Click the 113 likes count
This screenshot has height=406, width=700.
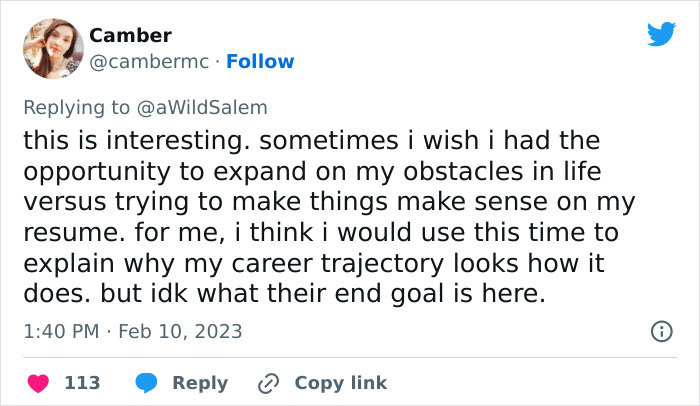pos(81,383)
